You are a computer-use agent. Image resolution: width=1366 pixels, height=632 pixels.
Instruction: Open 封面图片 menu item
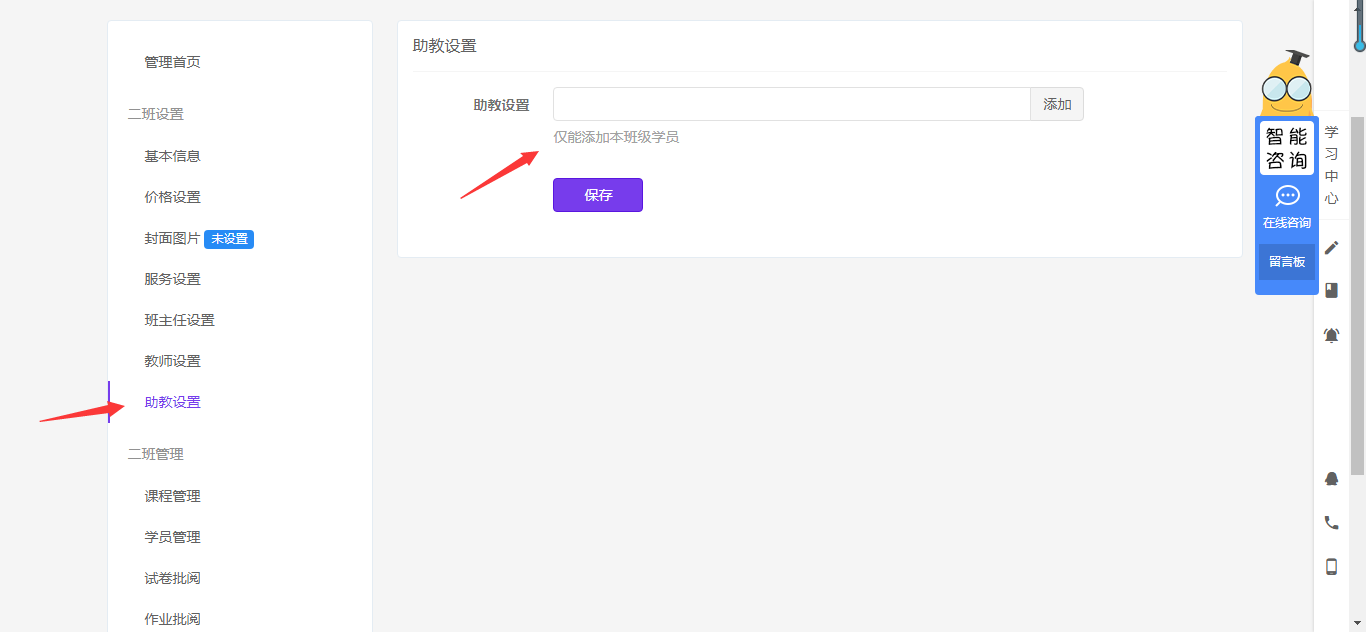coord(172,239)
